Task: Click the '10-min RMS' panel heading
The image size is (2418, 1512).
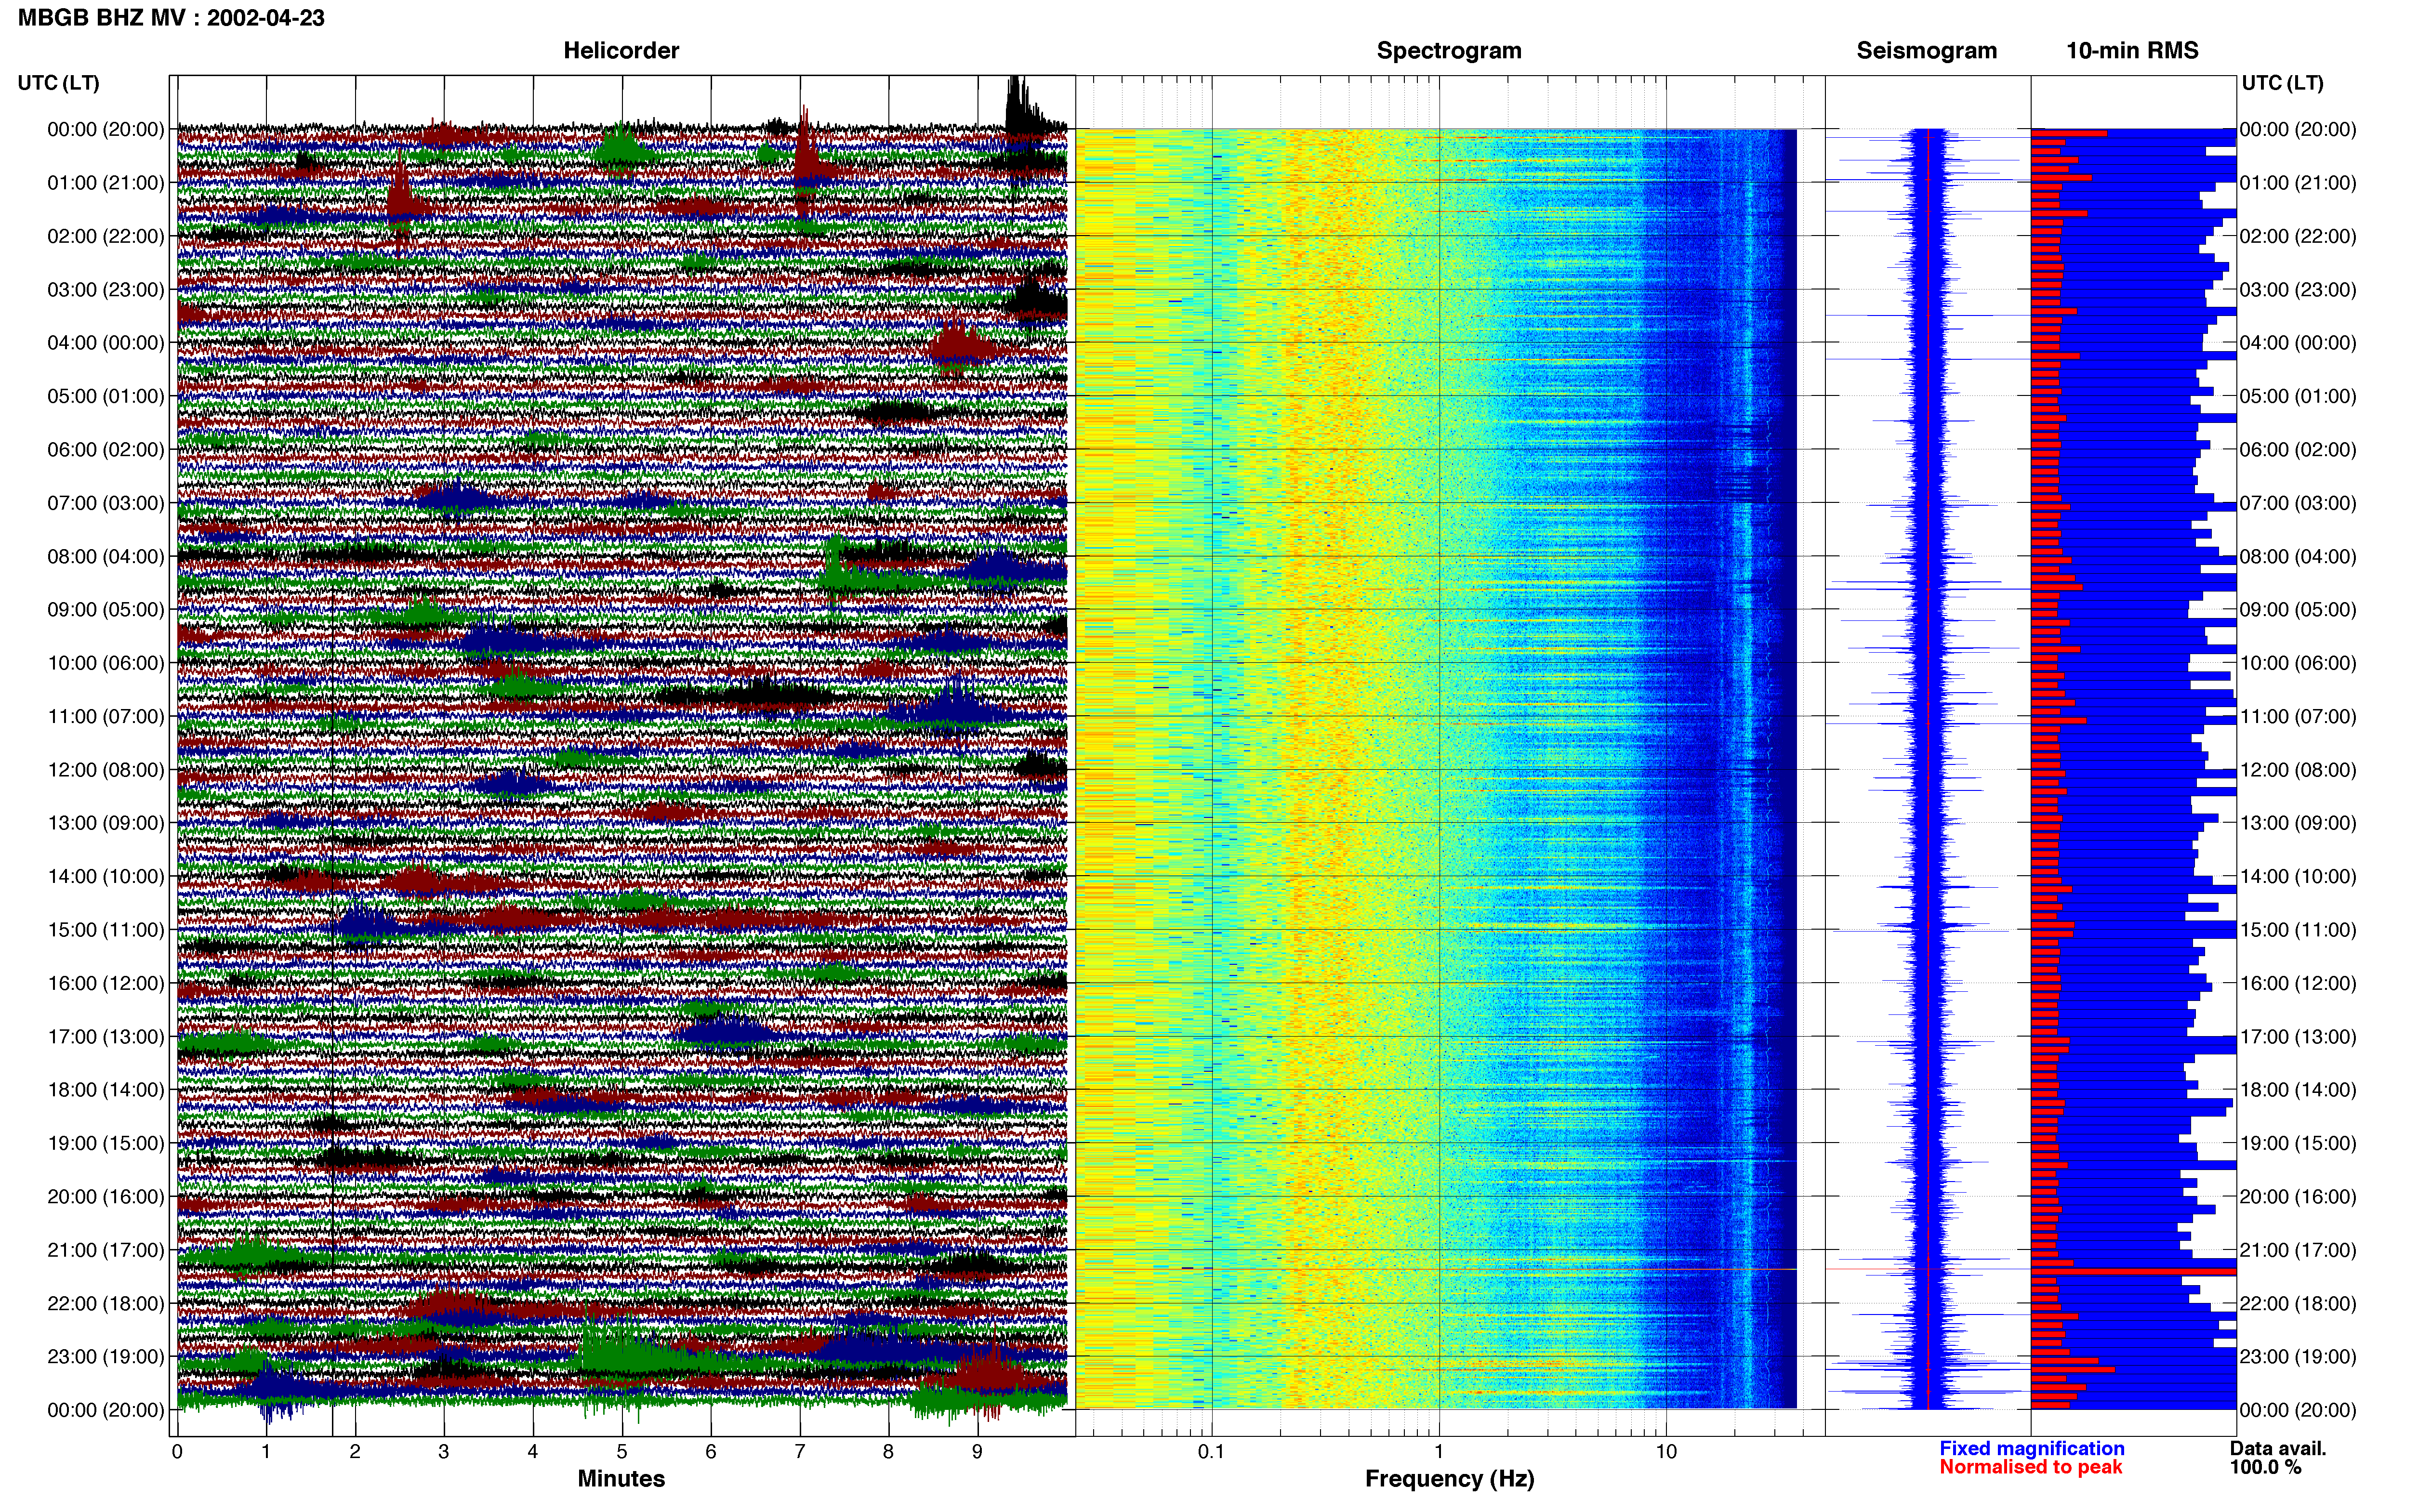Action: [x=2132, y=51]
